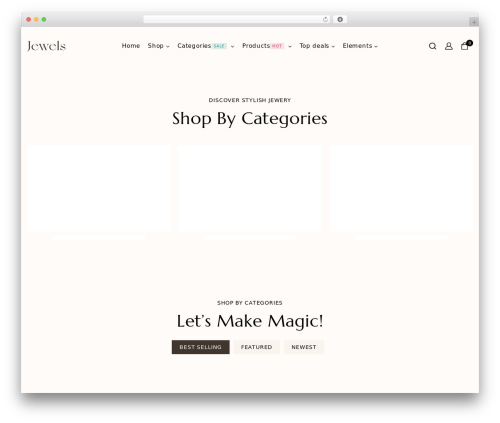Select the Best Selling tab
This screenshot has width=500, height=423.
201,347
